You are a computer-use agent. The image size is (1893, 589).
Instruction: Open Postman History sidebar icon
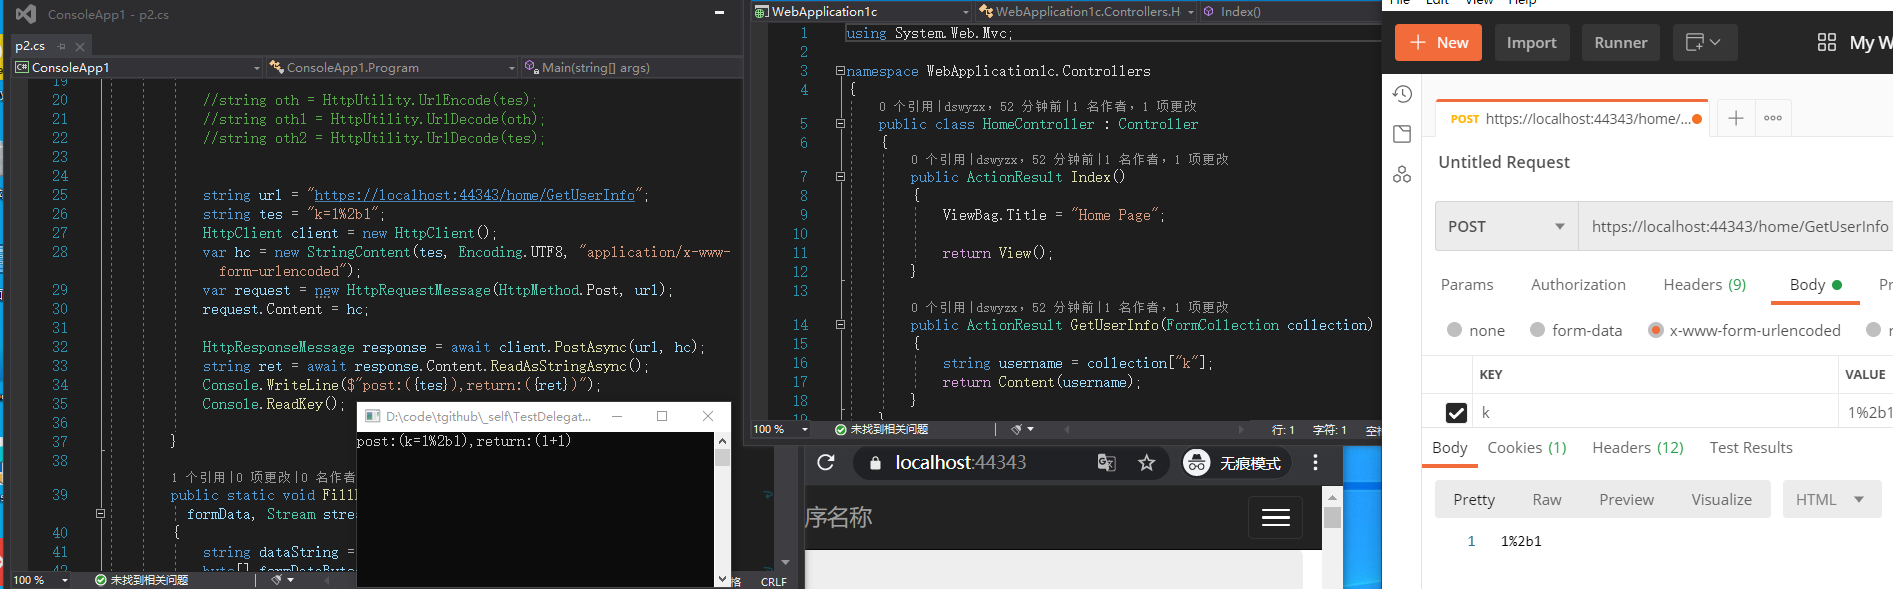pyautogui.click(x=1402, y=94)
